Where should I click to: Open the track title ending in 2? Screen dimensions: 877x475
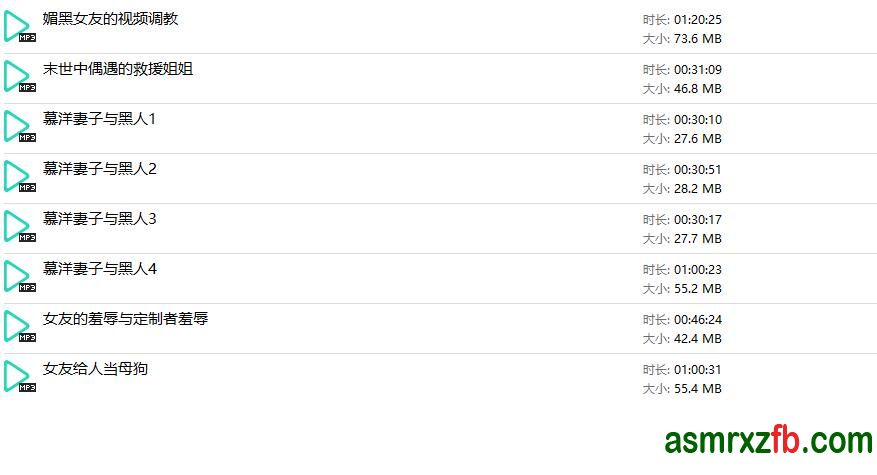tap(100, 169)
